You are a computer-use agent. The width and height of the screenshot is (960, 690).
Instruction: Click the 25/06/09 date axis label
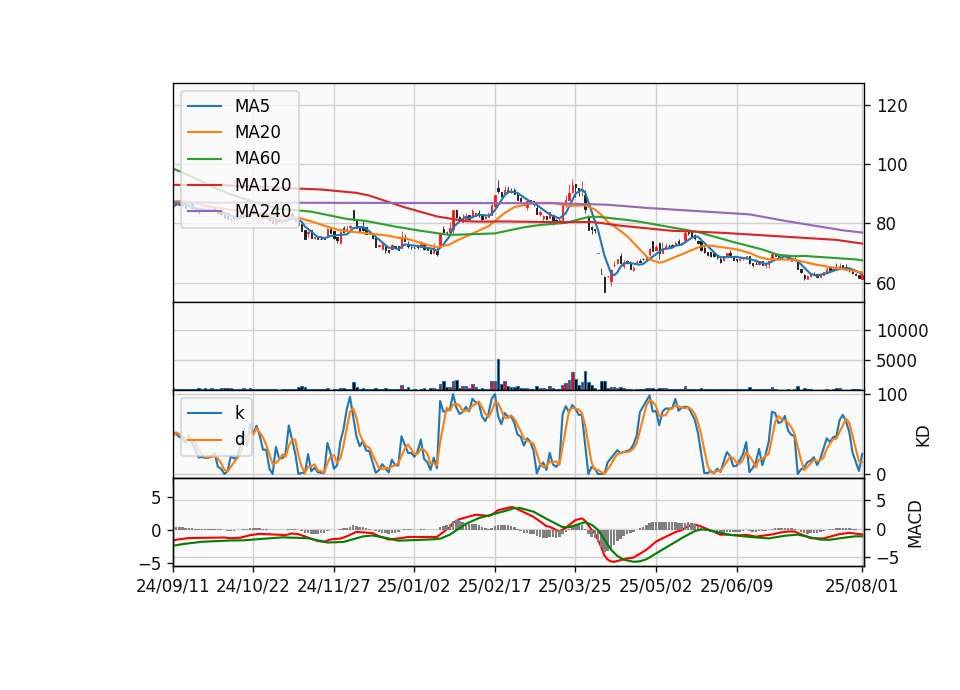[737, 586]
